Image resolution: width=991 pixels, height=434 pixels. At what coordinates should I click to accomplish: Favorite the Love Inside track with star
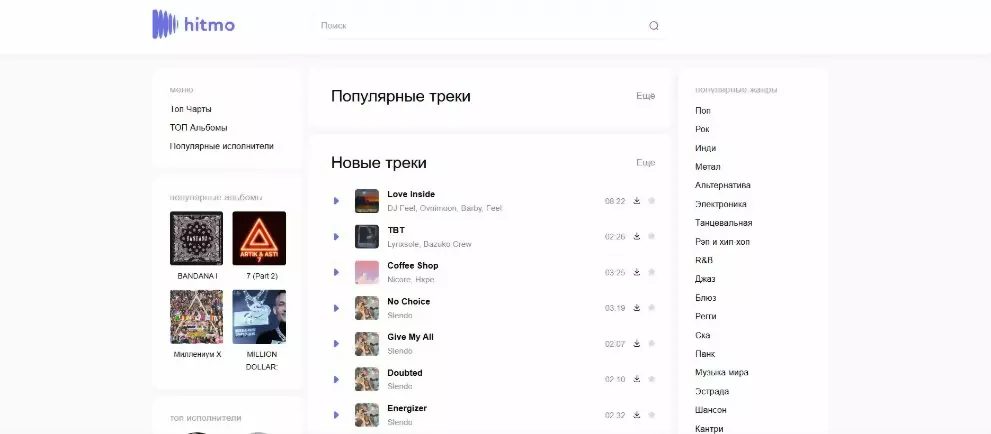[x=652, y=201]
